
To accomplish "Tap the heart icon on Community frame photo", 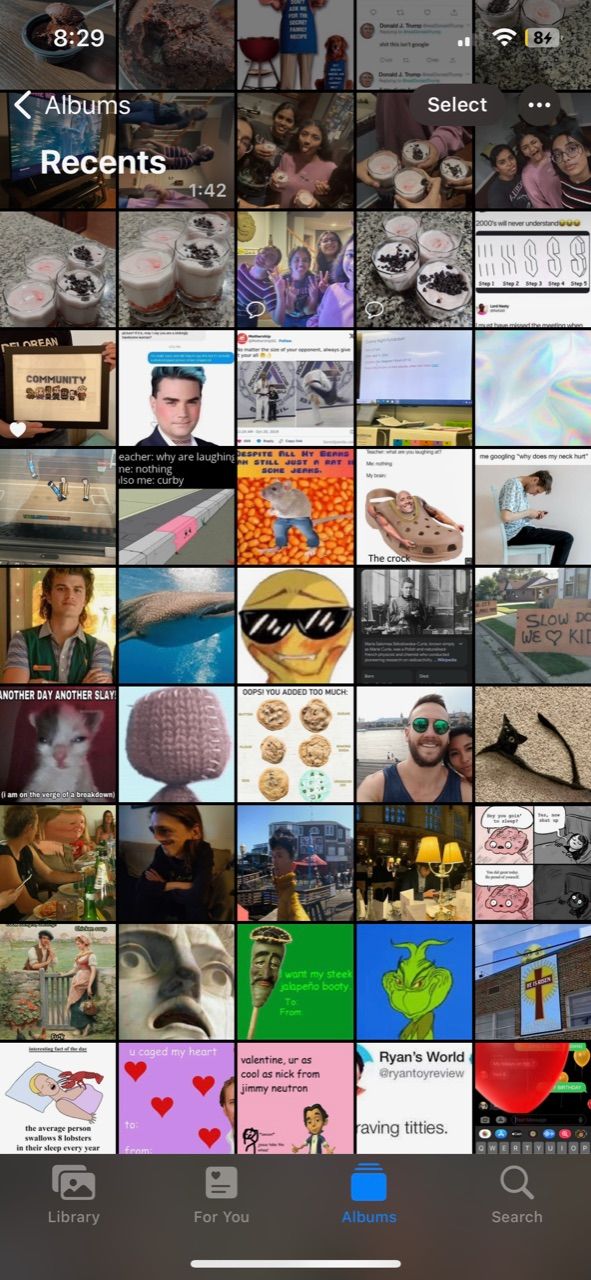I will (17, 430).
